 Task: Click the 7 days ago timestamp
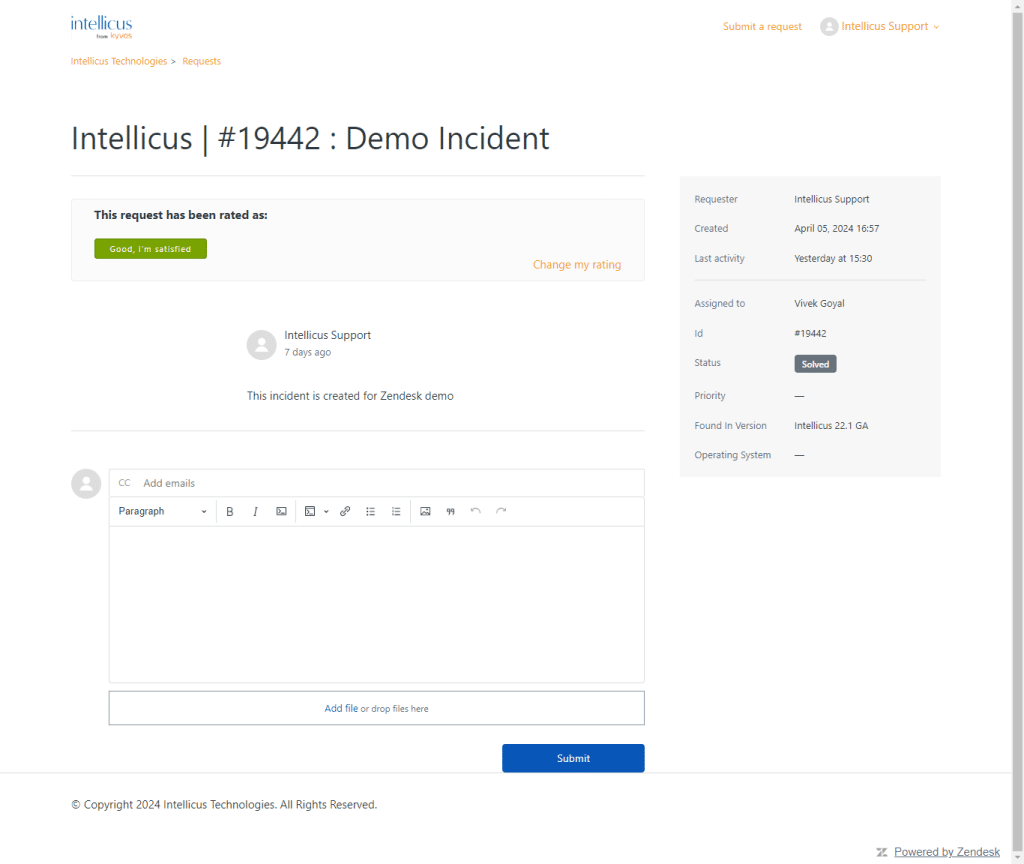click(x=308, y=352)
